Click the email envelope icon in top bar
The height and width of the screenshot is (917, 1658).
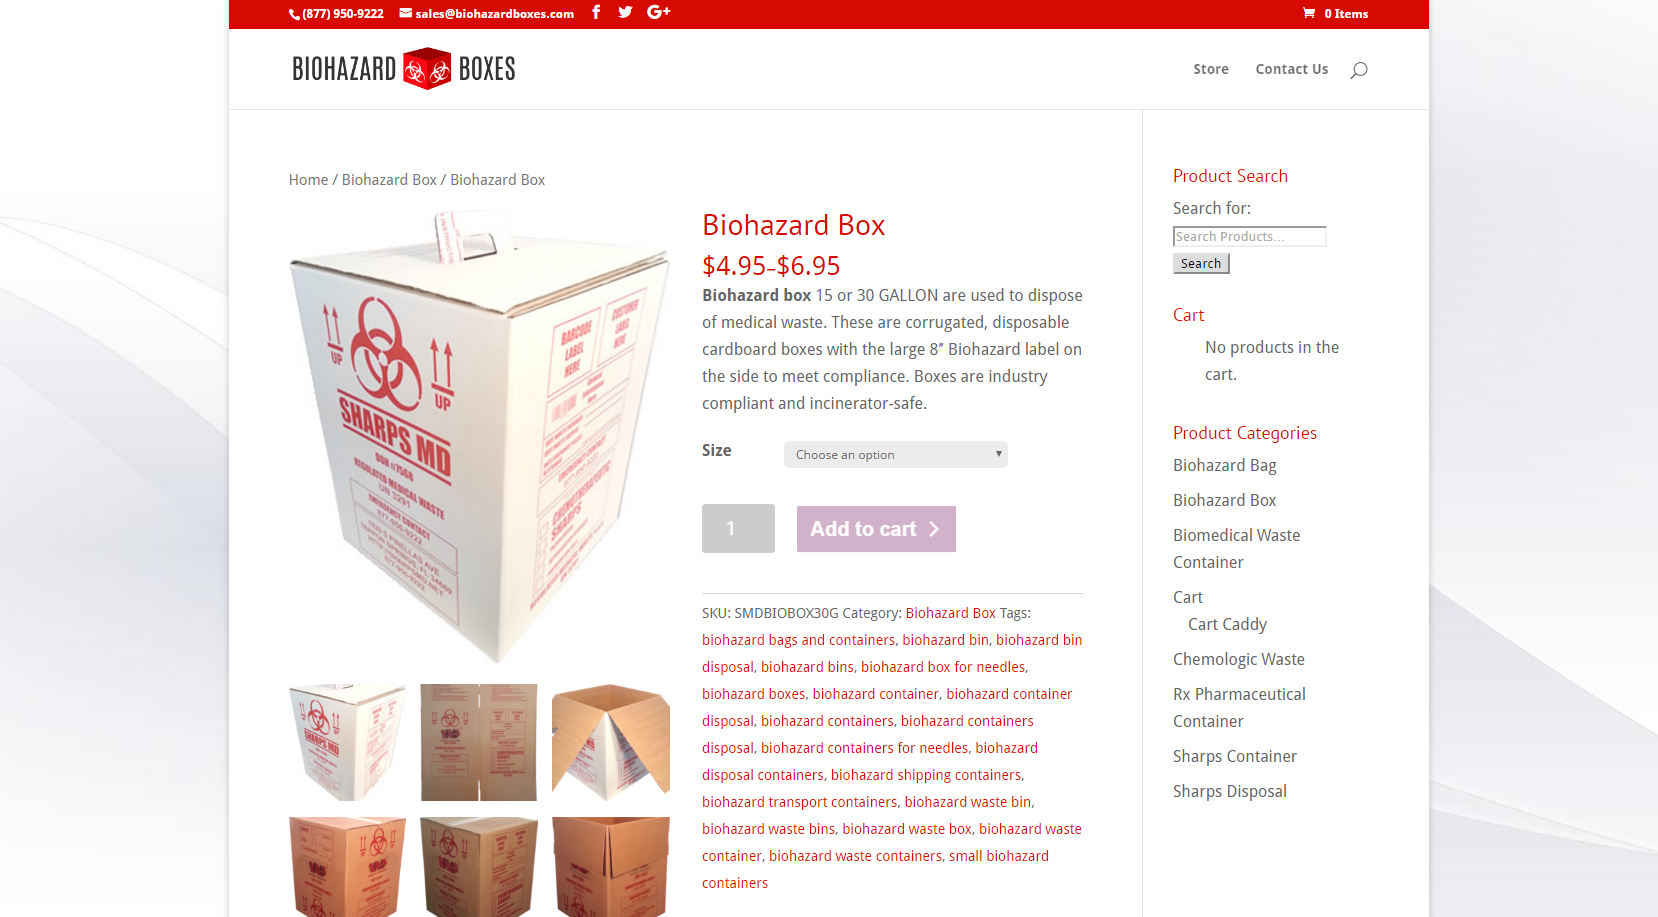tap(406, 13)
